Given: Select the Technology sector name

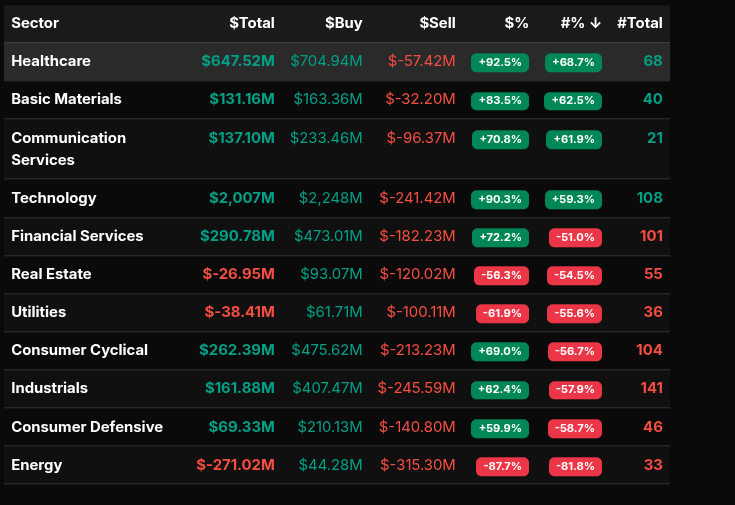Looking at the screenshot, I should click(54, 198).
